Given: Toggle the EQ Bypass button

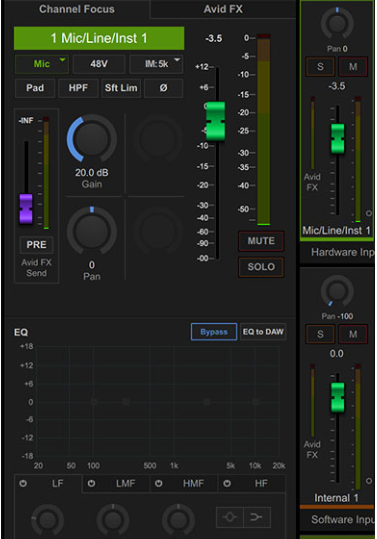Looking at the screenshot, I should (214, 332).
